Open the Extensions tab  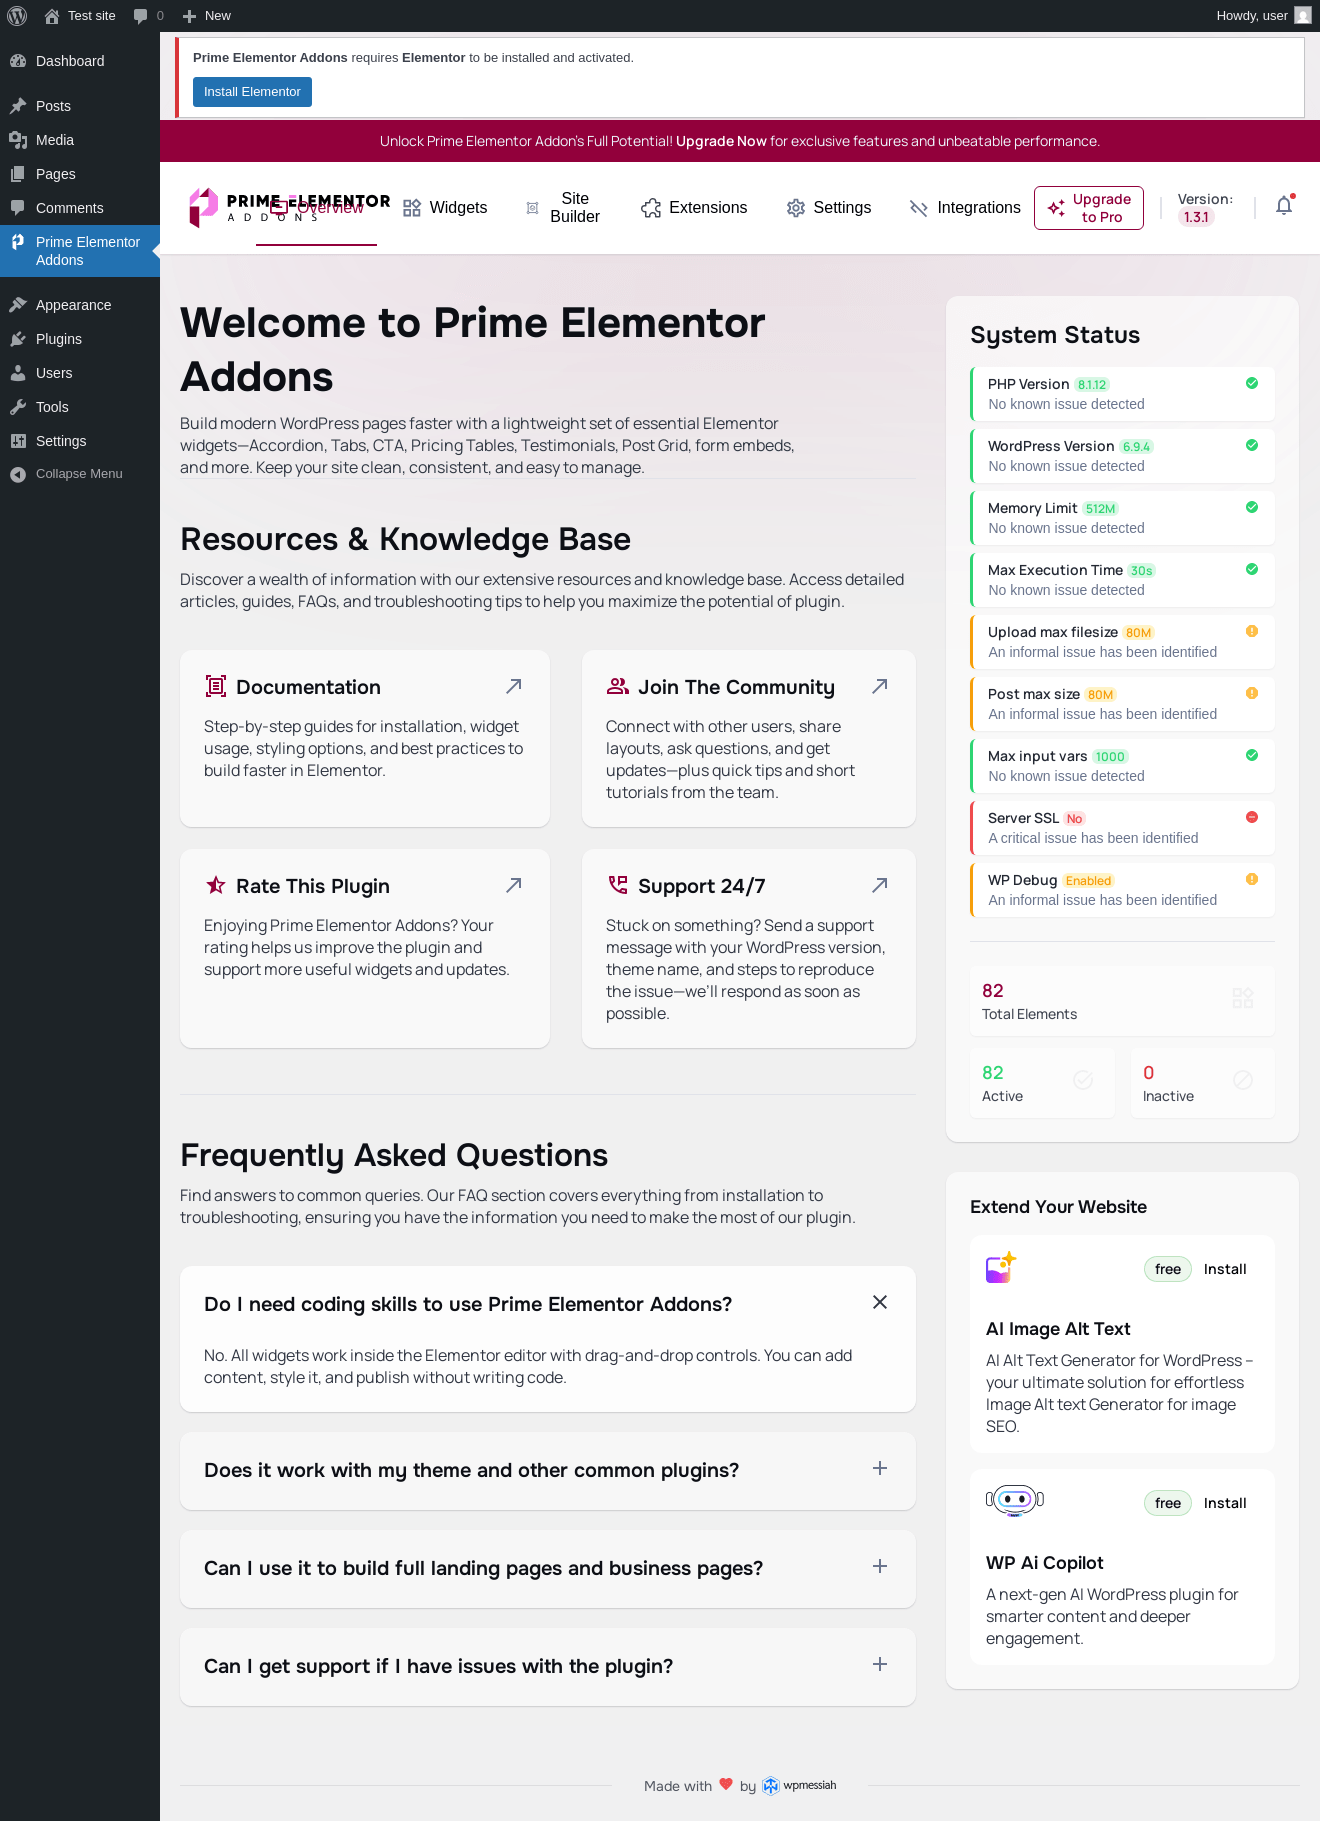click(694, 207)
